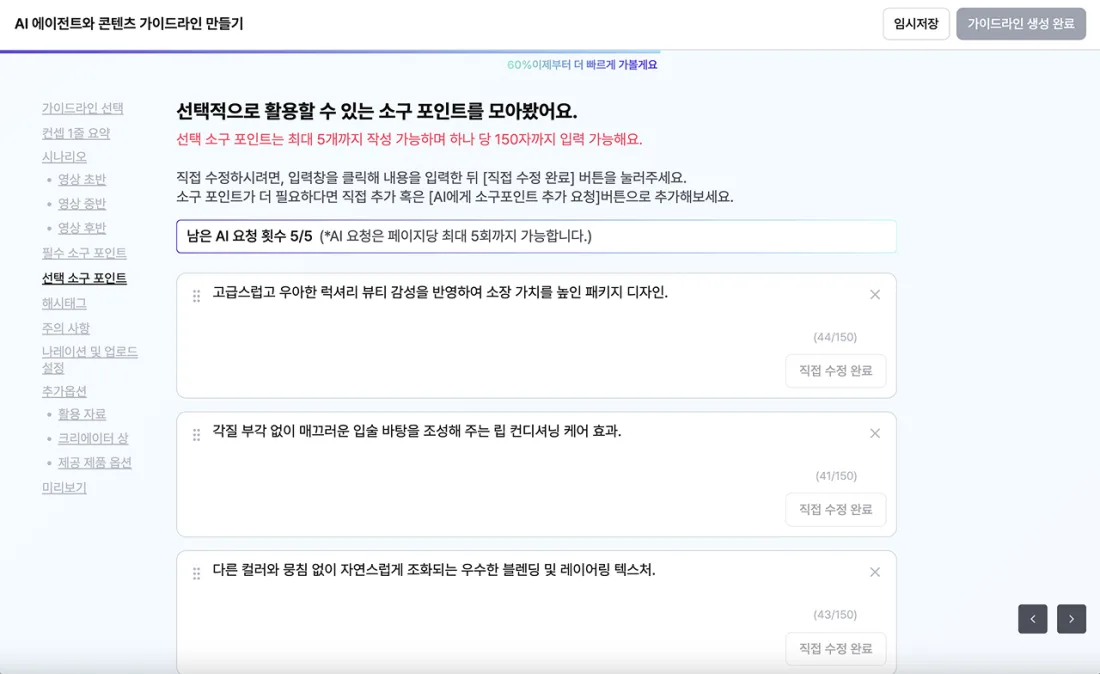Click the (43/150) character counter
Image resolution: width=1100 pixels, height=674 pixels.
pyautogui.click(x=835, y=615)
